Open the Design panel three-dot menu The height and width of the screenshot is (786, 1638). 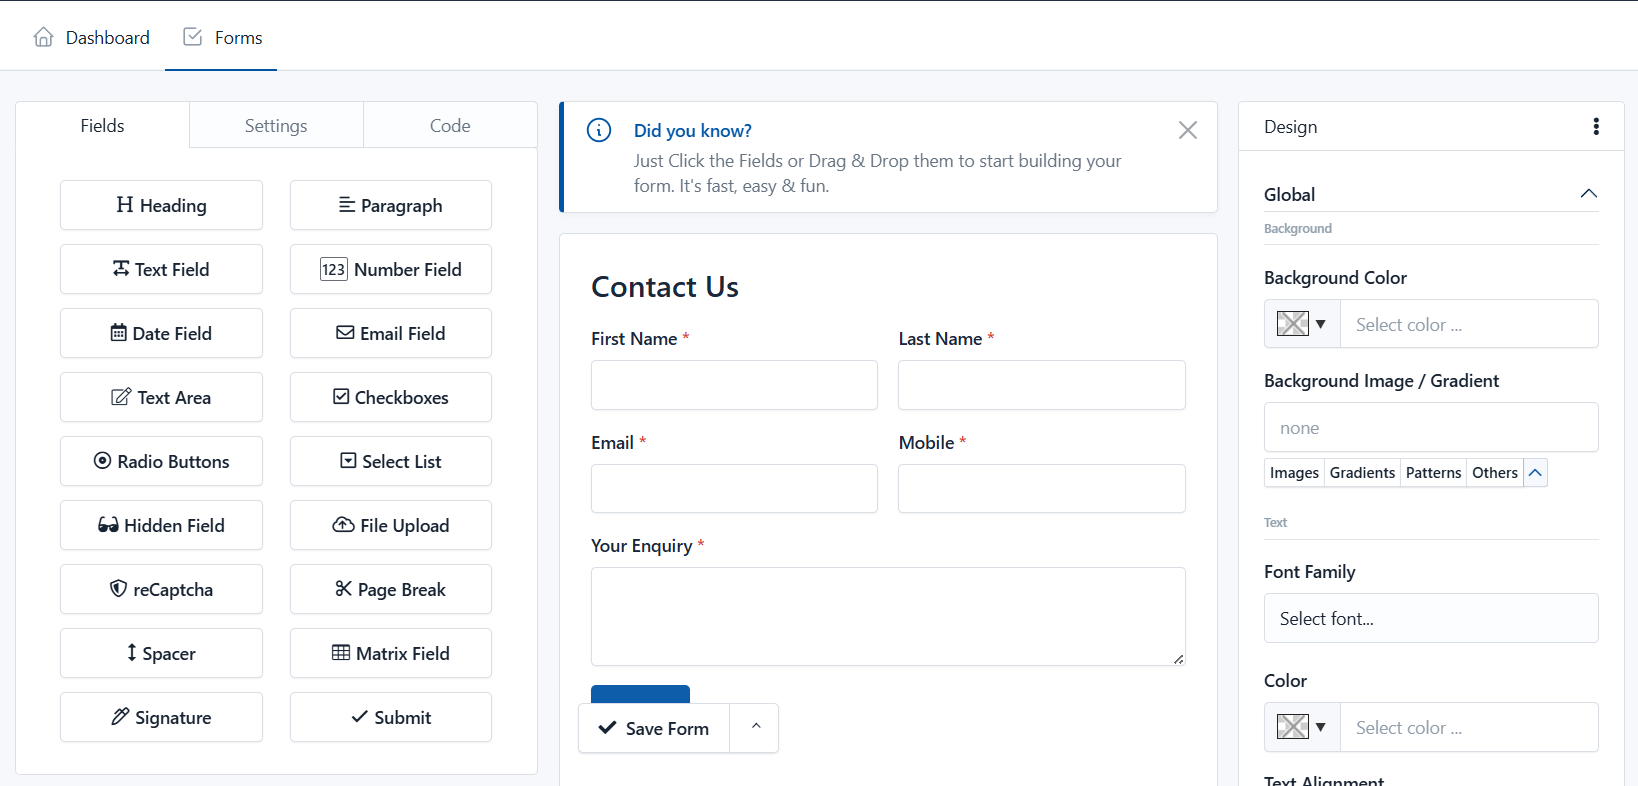coord(1596,126)
